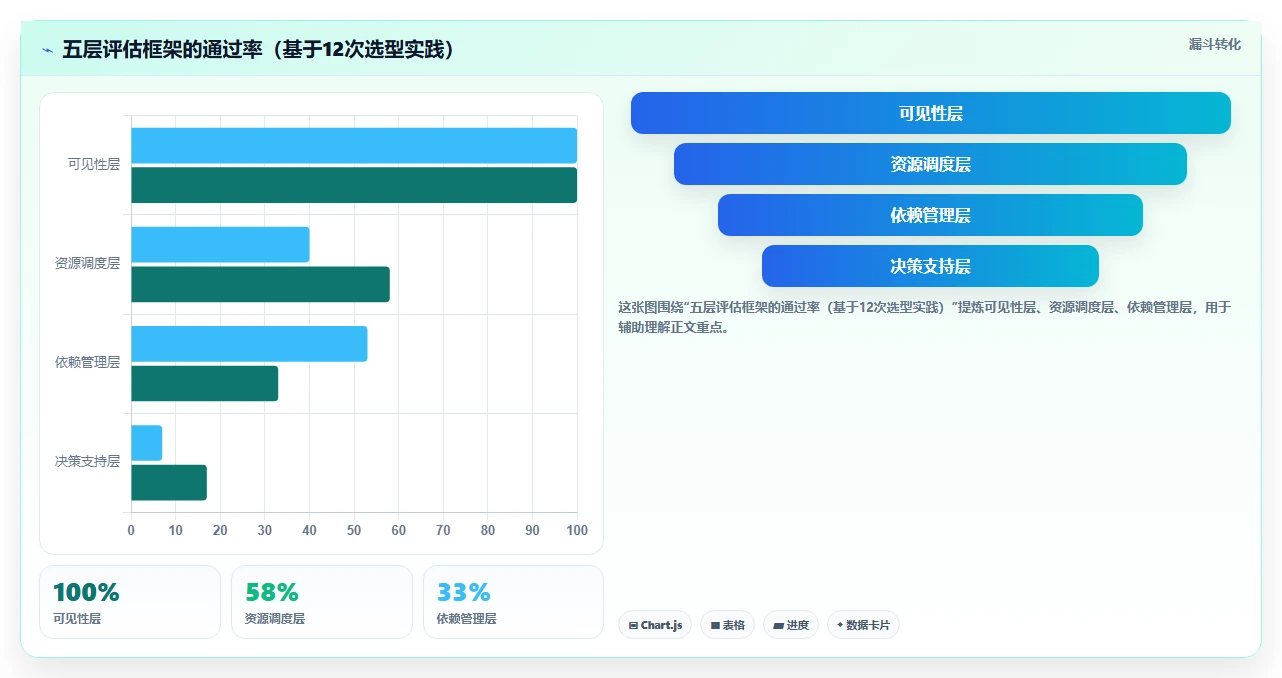
Task: Click the light blue 资源调度层 chart bar
Action: pyautogui.click(x=220, y=244)
